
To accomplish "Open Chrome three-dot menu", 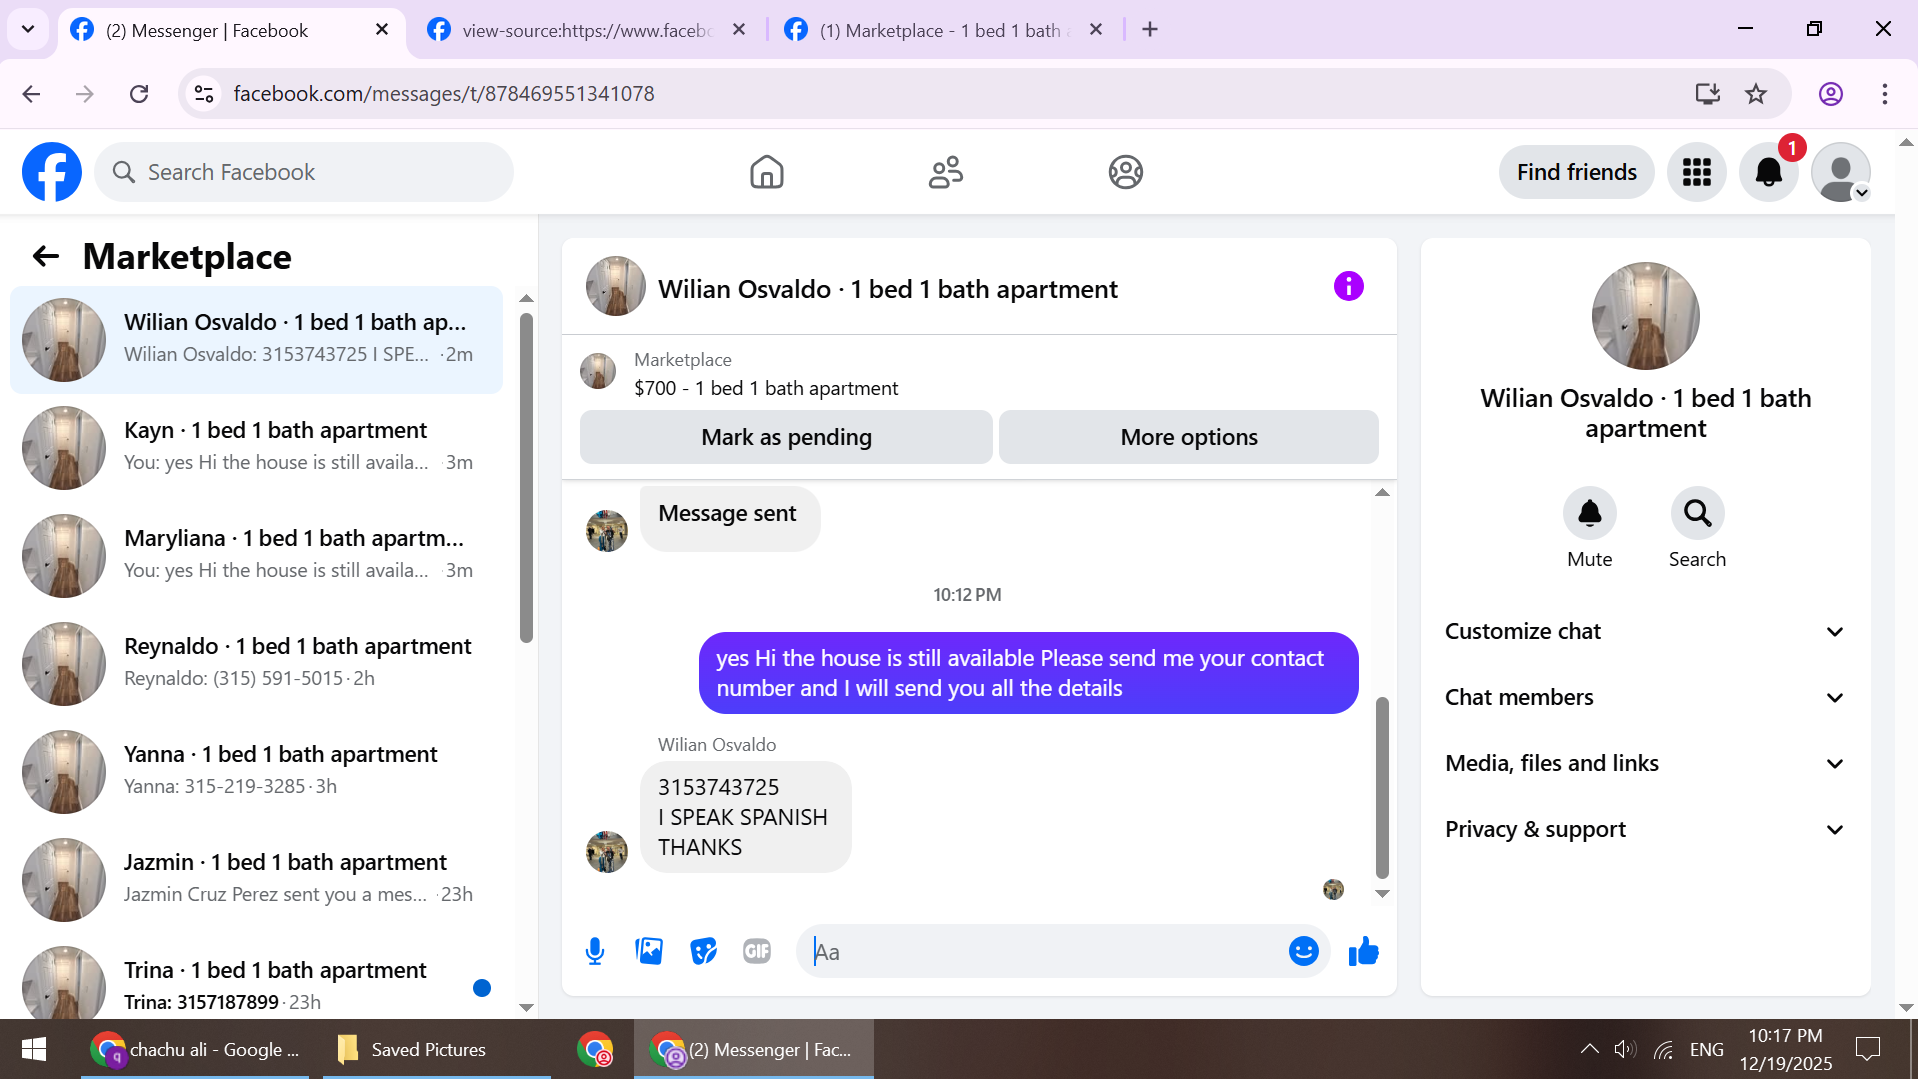I will coord(1885,94).
